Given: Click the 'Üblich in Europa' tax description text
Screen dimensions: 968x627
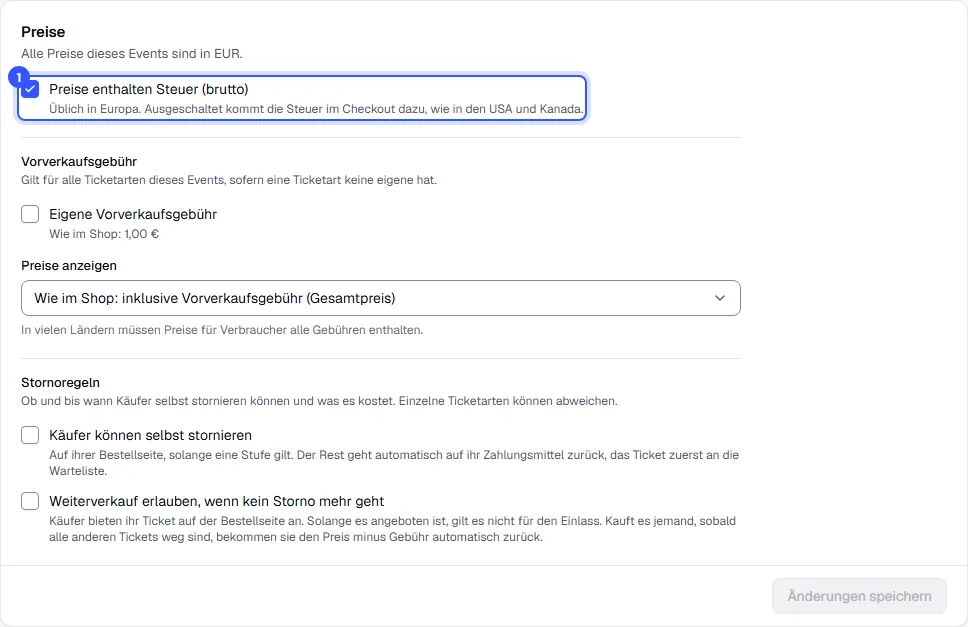Looking at the screenshot, I should pyautogui.click(x=316, y=109).
